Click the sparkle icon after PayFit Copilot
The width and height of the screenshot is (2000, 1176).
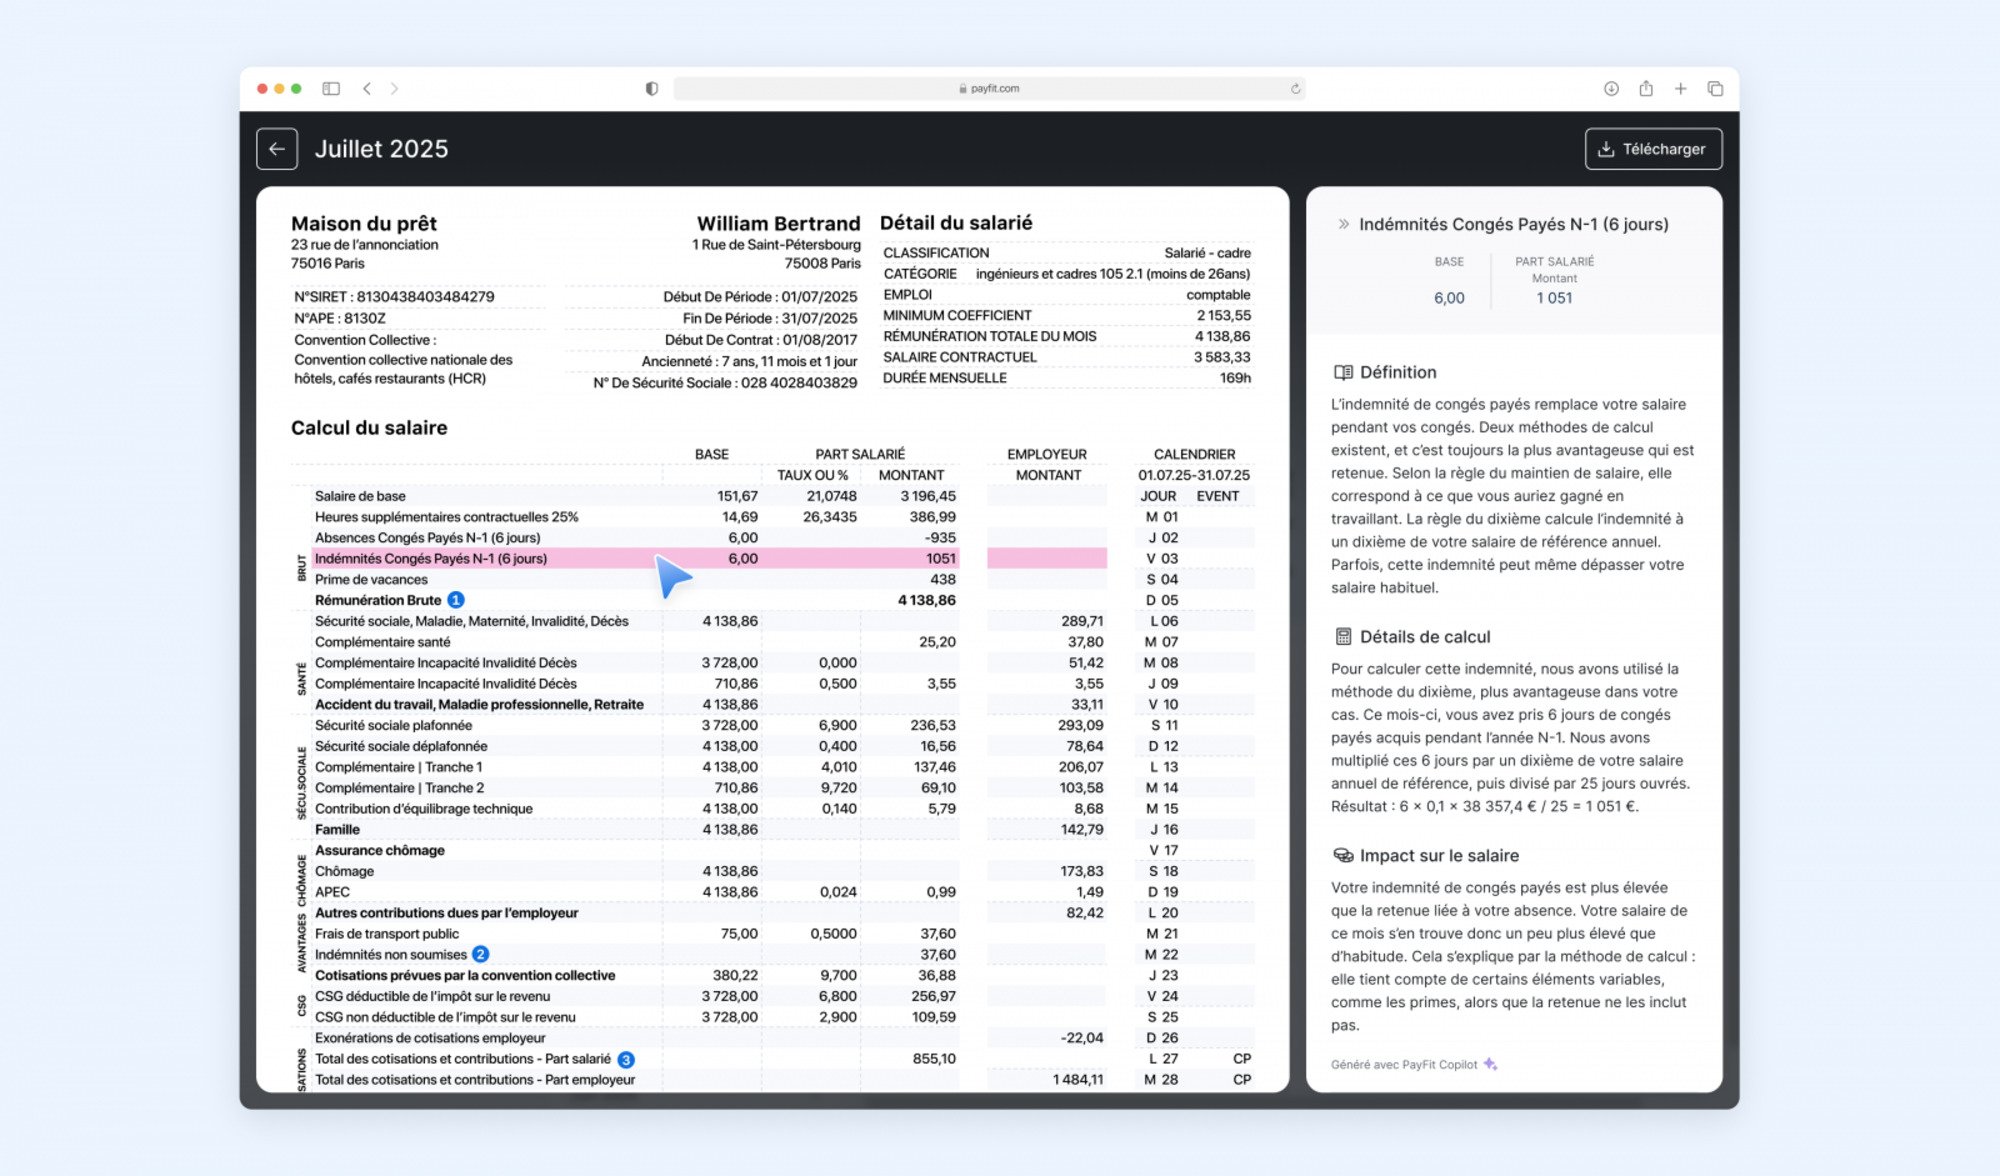point(1491,1064)
